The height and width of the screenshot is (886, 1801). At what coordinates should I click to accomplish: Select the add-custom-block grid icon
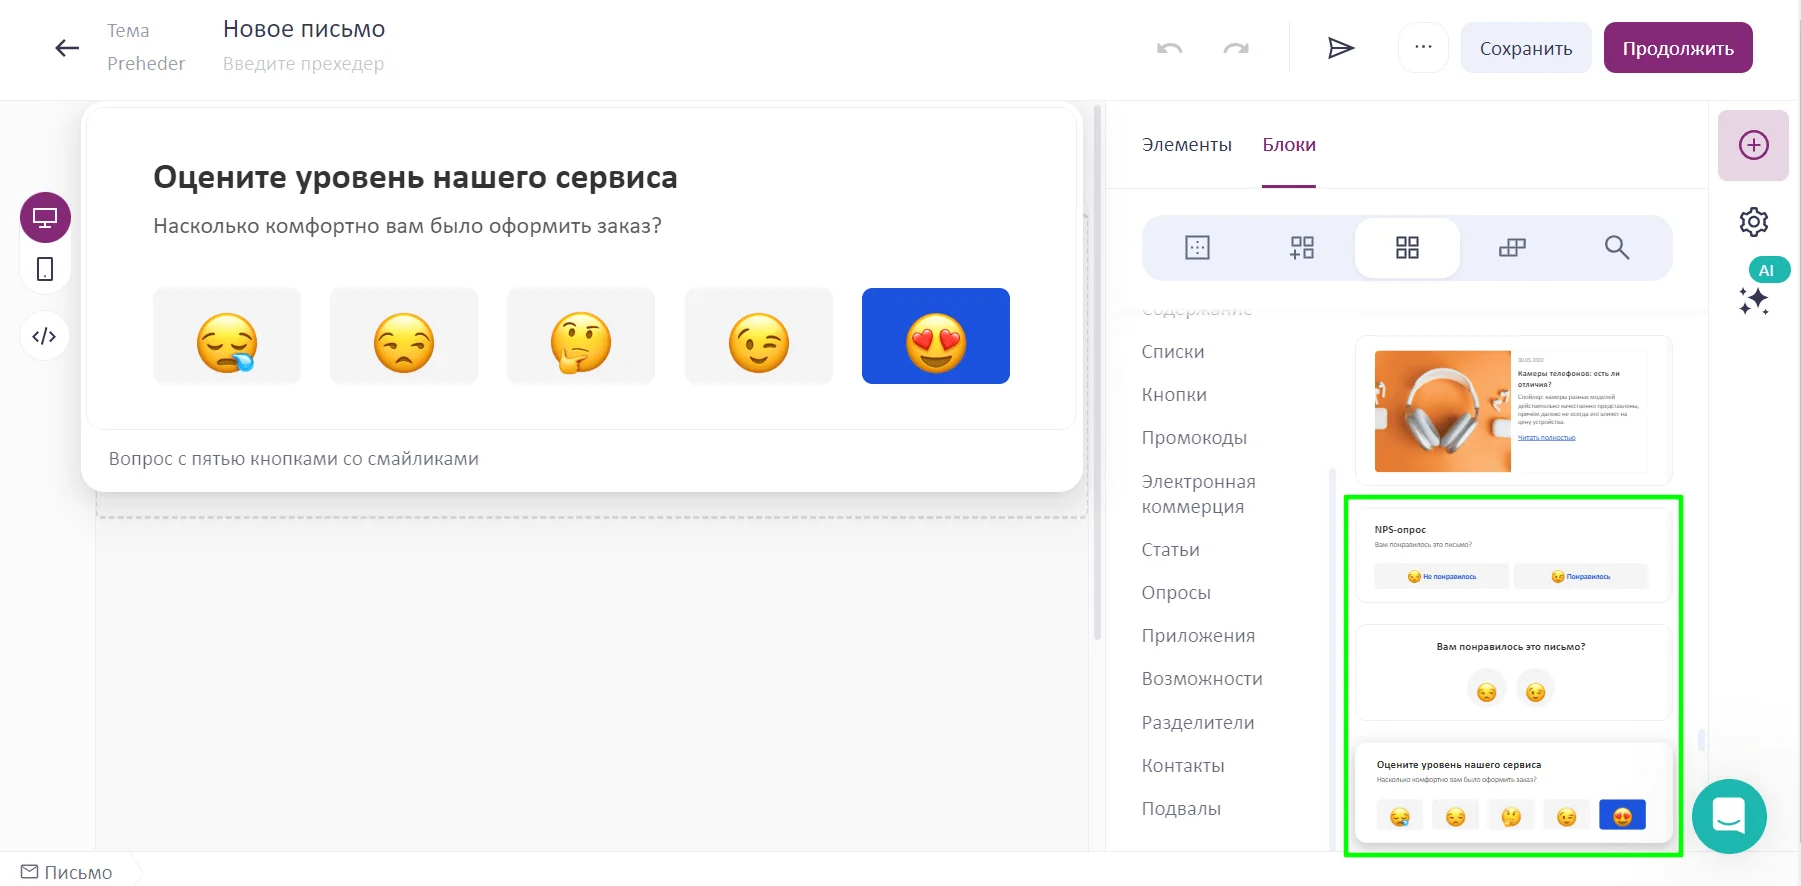(1302, 248)
